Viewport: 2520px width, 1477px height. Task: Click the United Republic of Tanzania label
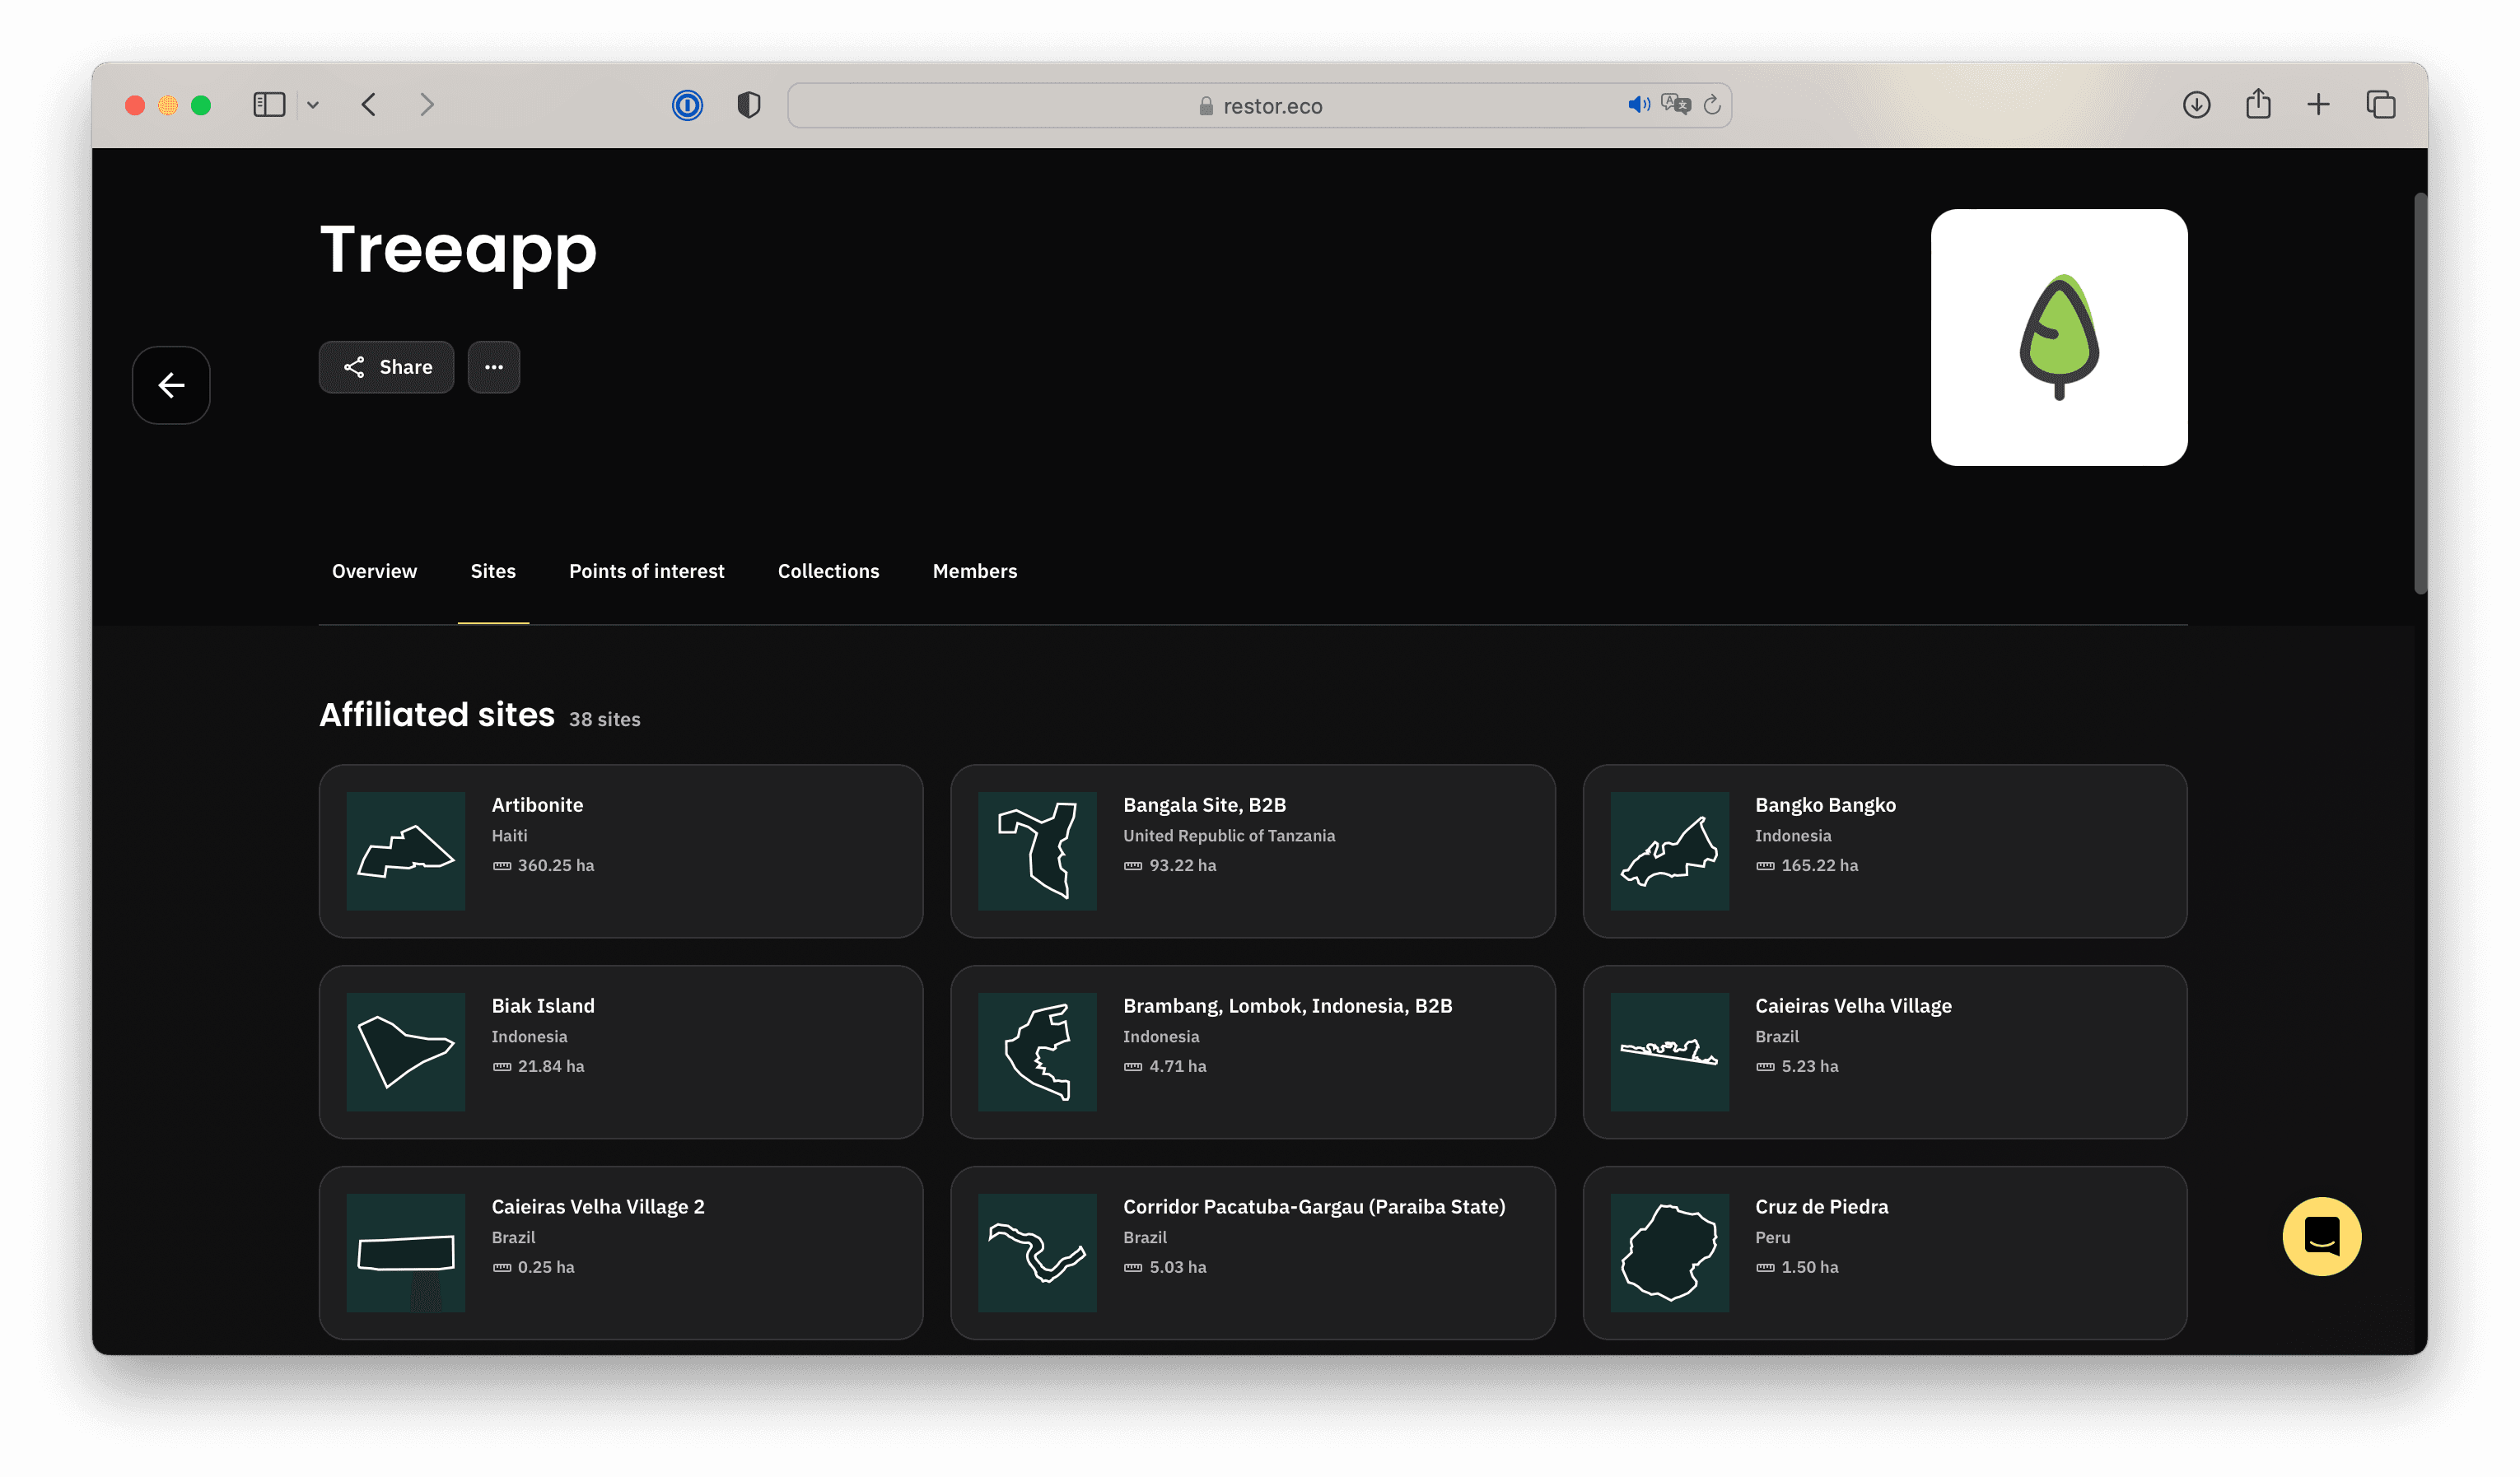(x=1228, y=836)
